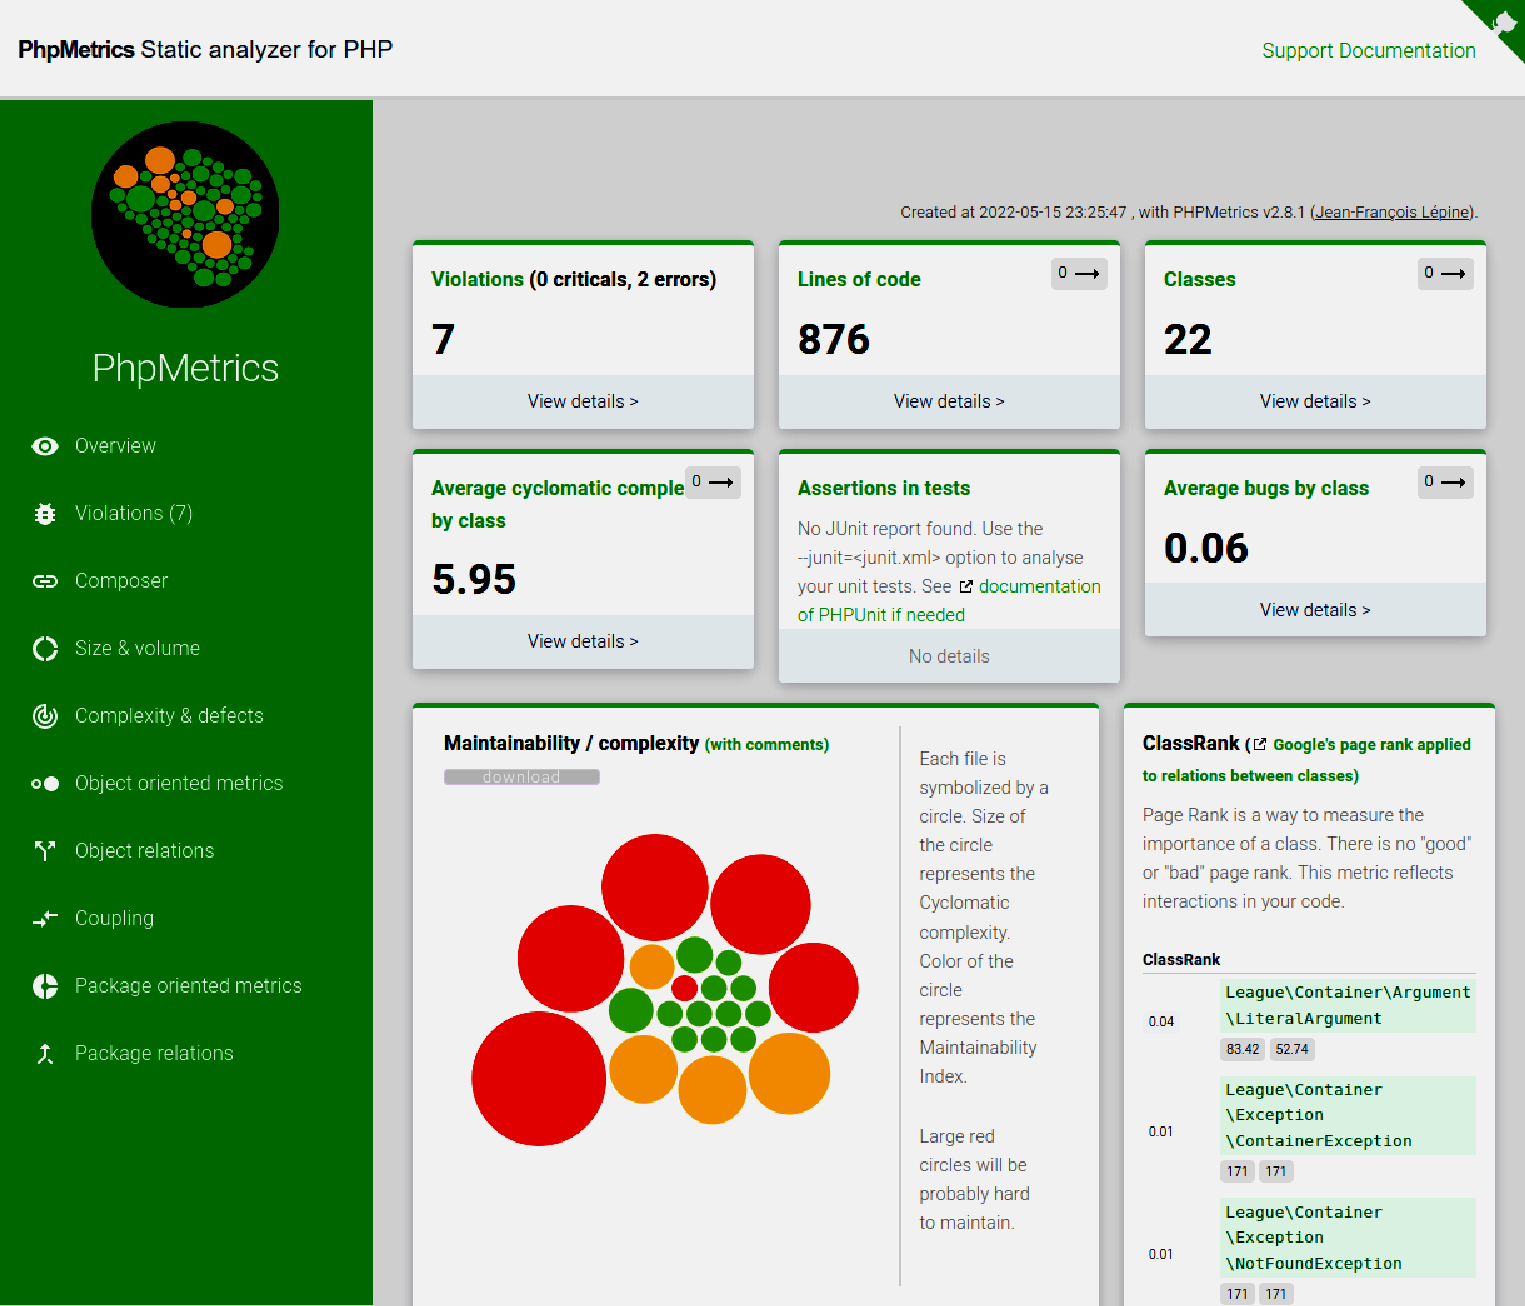Click the PhpMetrics Static analyzer header title
The image size is (1525, 1306).
pos(205,50)
